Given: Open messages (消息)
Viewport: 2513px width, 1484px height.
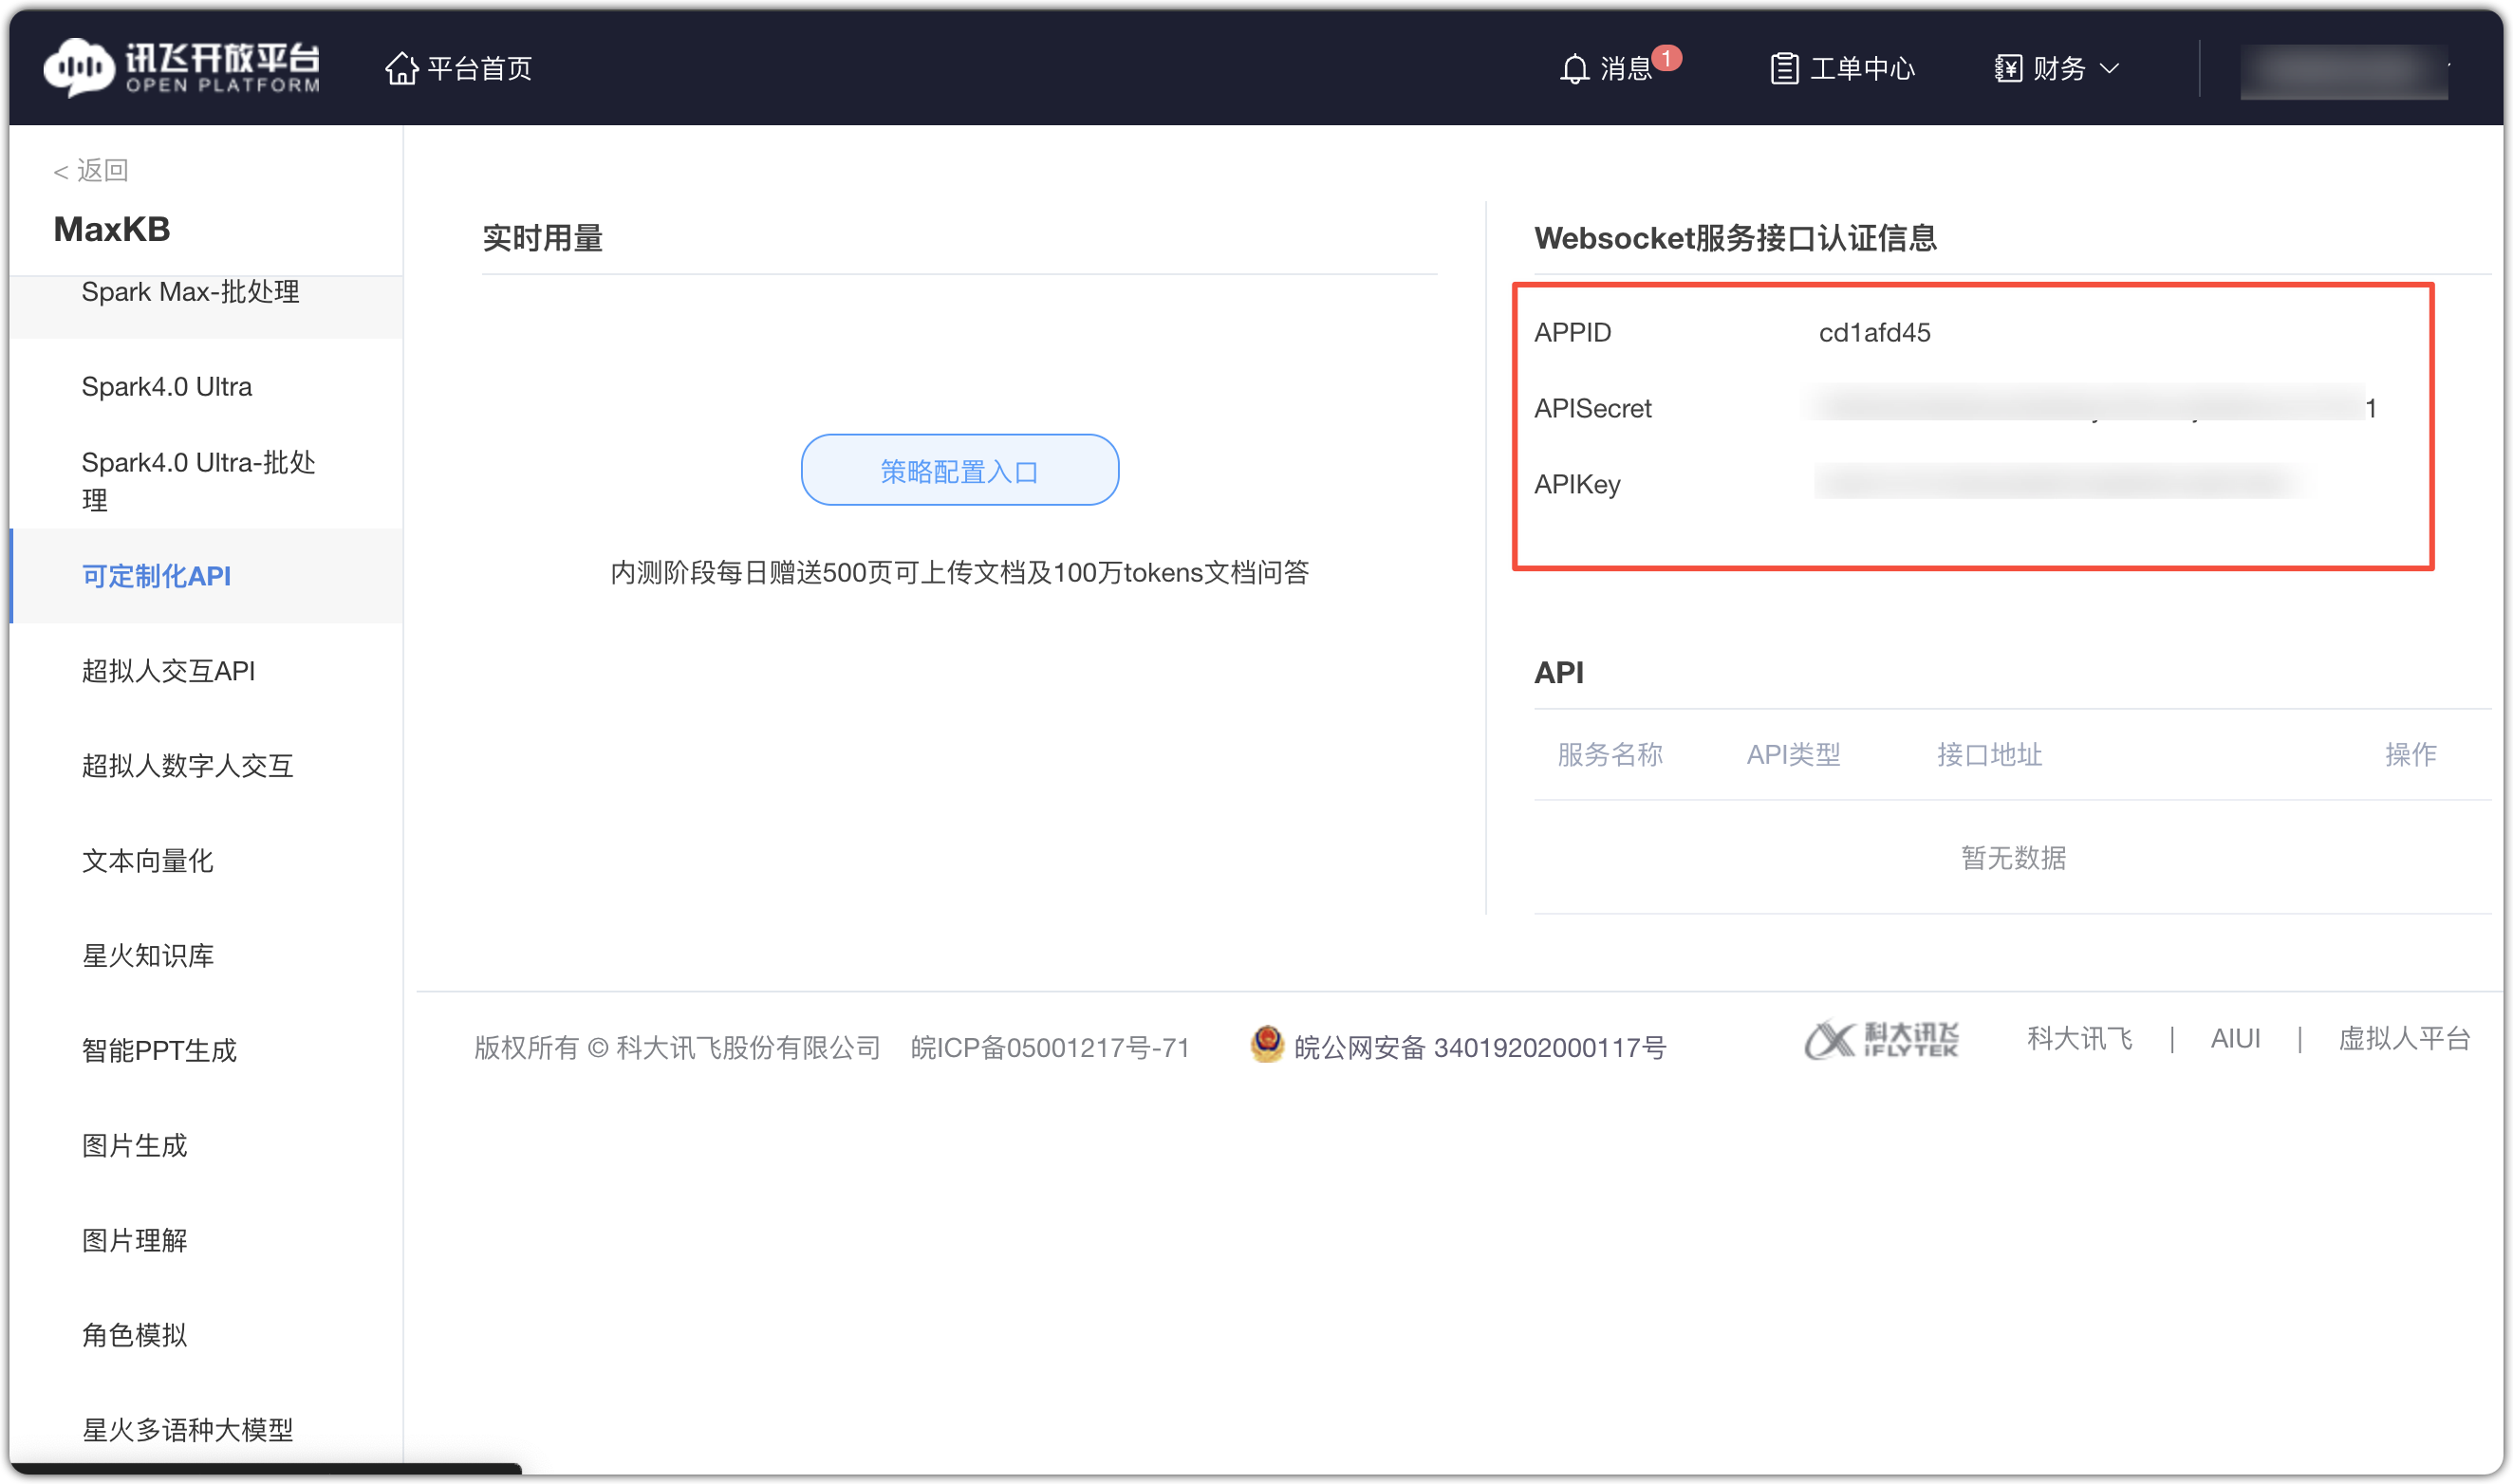Looking at the screenshot, I should [1624, 69].
